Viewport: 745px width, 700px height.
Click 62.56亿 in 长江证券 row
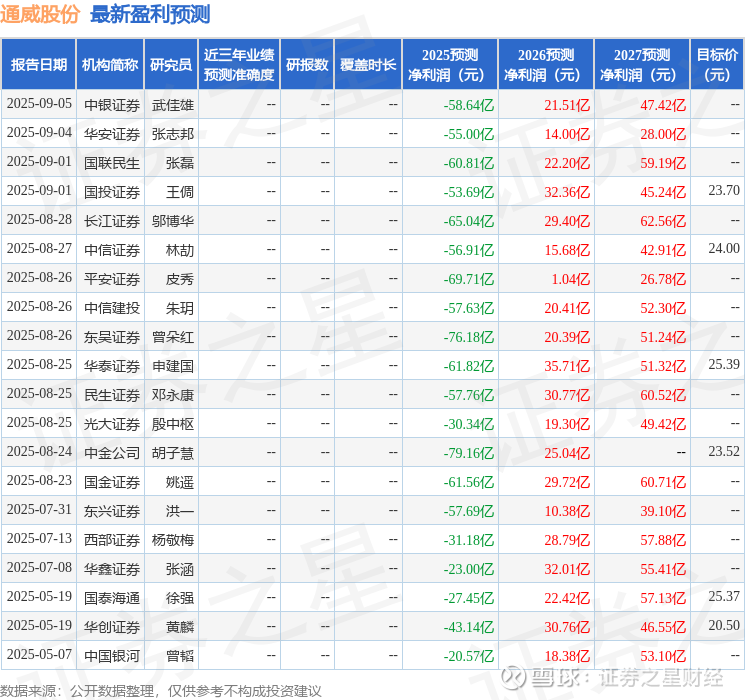[x=663, y=221]
